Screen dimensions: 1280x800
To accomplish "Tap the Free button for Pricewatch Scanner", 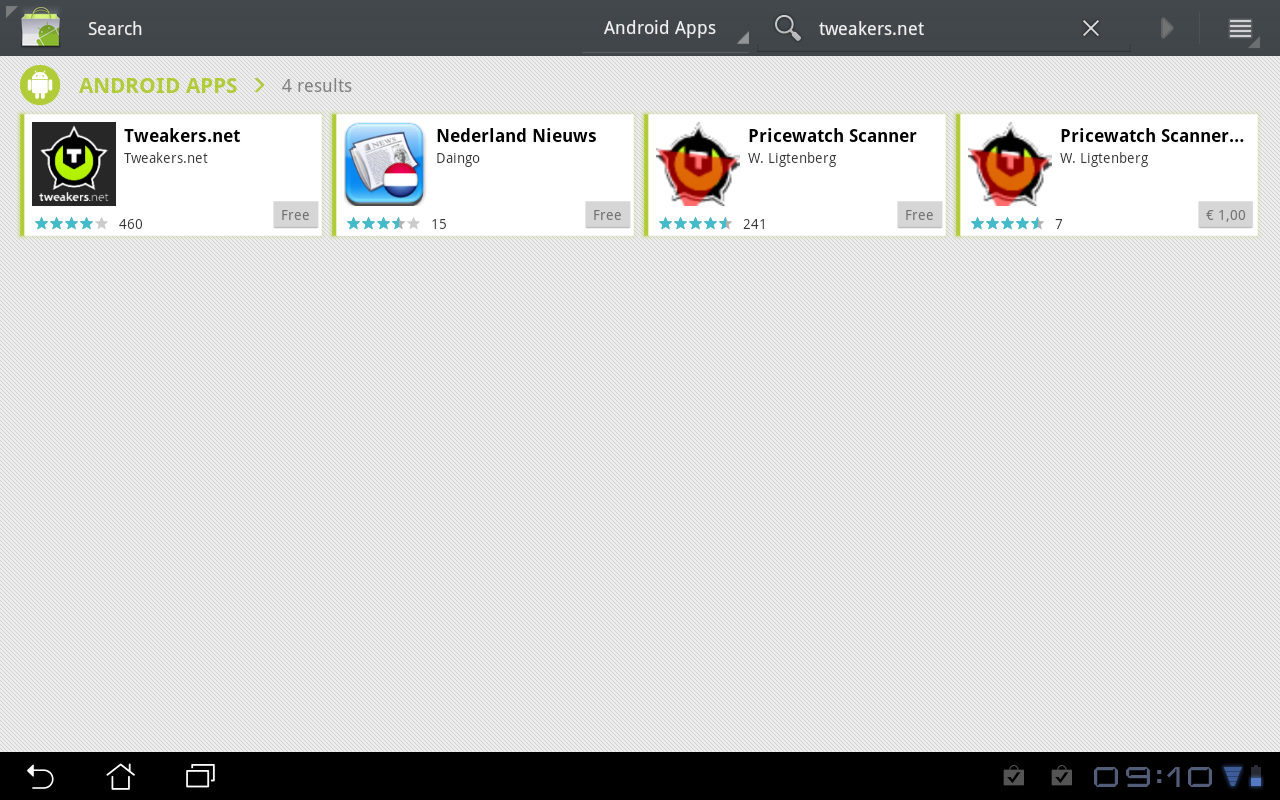I will tap(919, 215).
